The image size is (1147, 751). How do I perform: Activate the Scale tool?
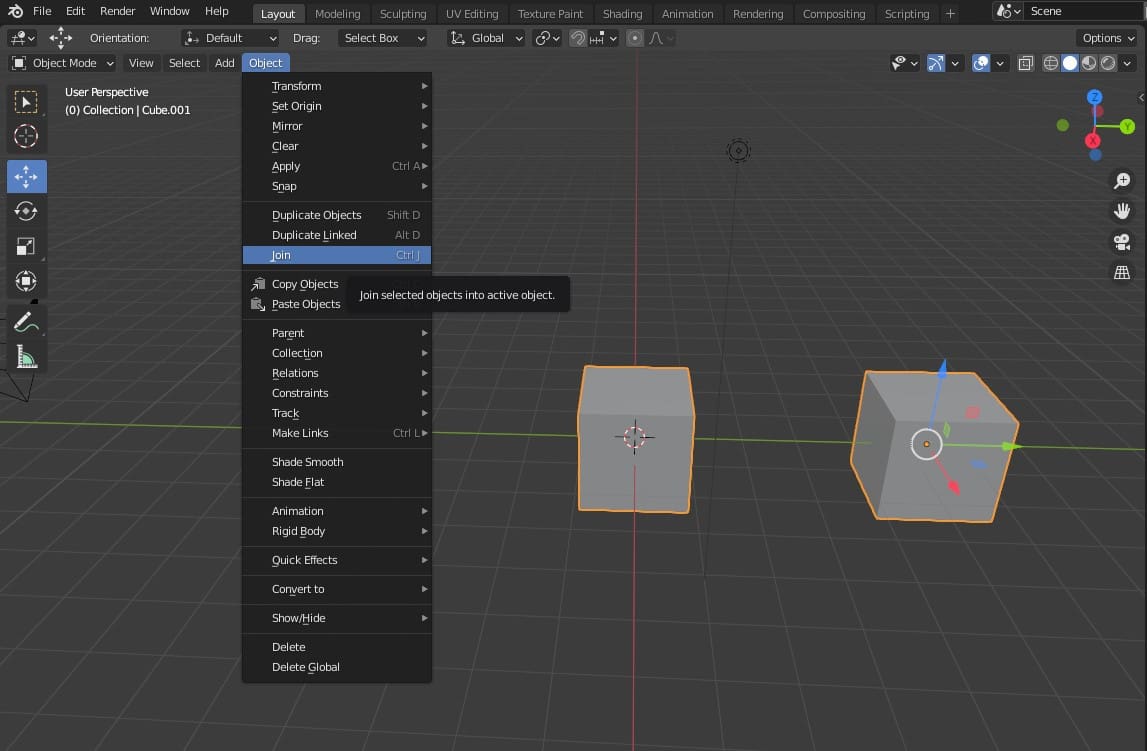tap(26, 246)
